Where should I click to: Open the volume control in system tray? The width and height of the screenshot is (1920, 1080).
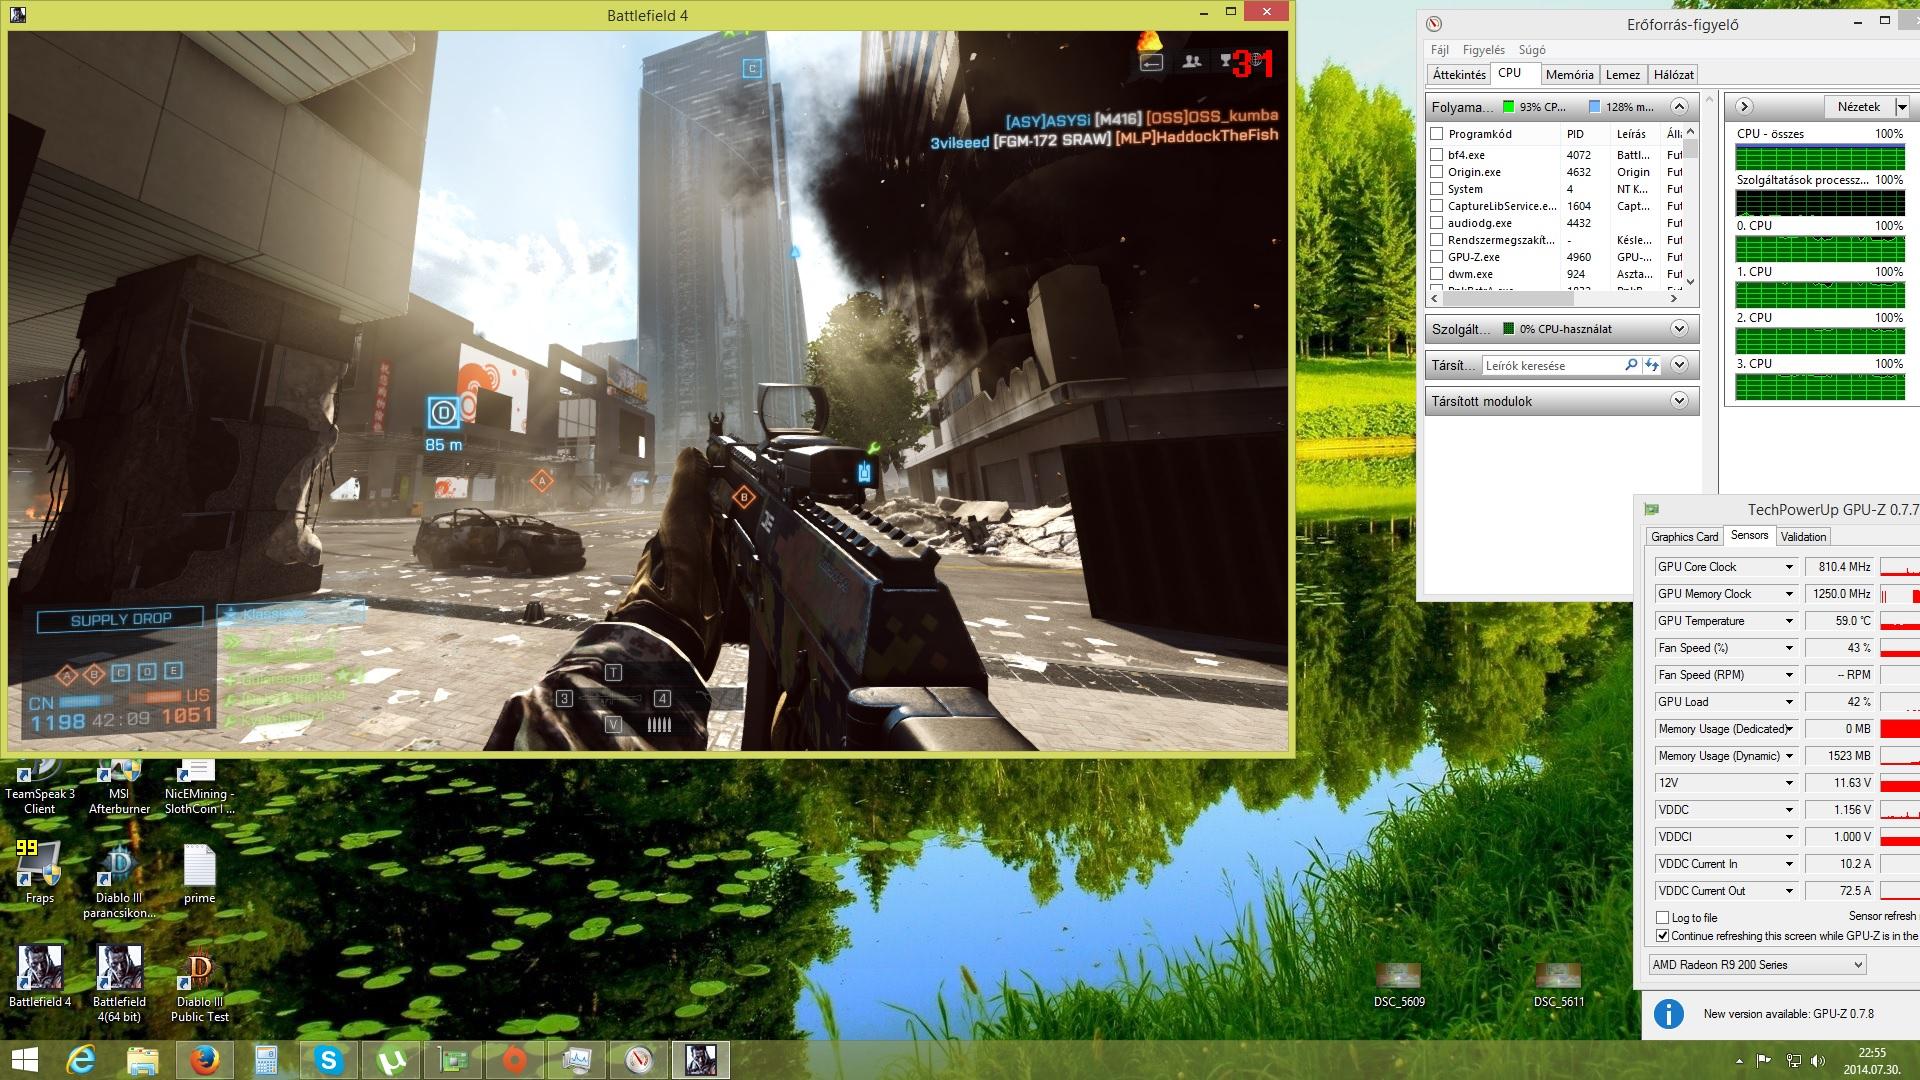pos(1818,1061)
